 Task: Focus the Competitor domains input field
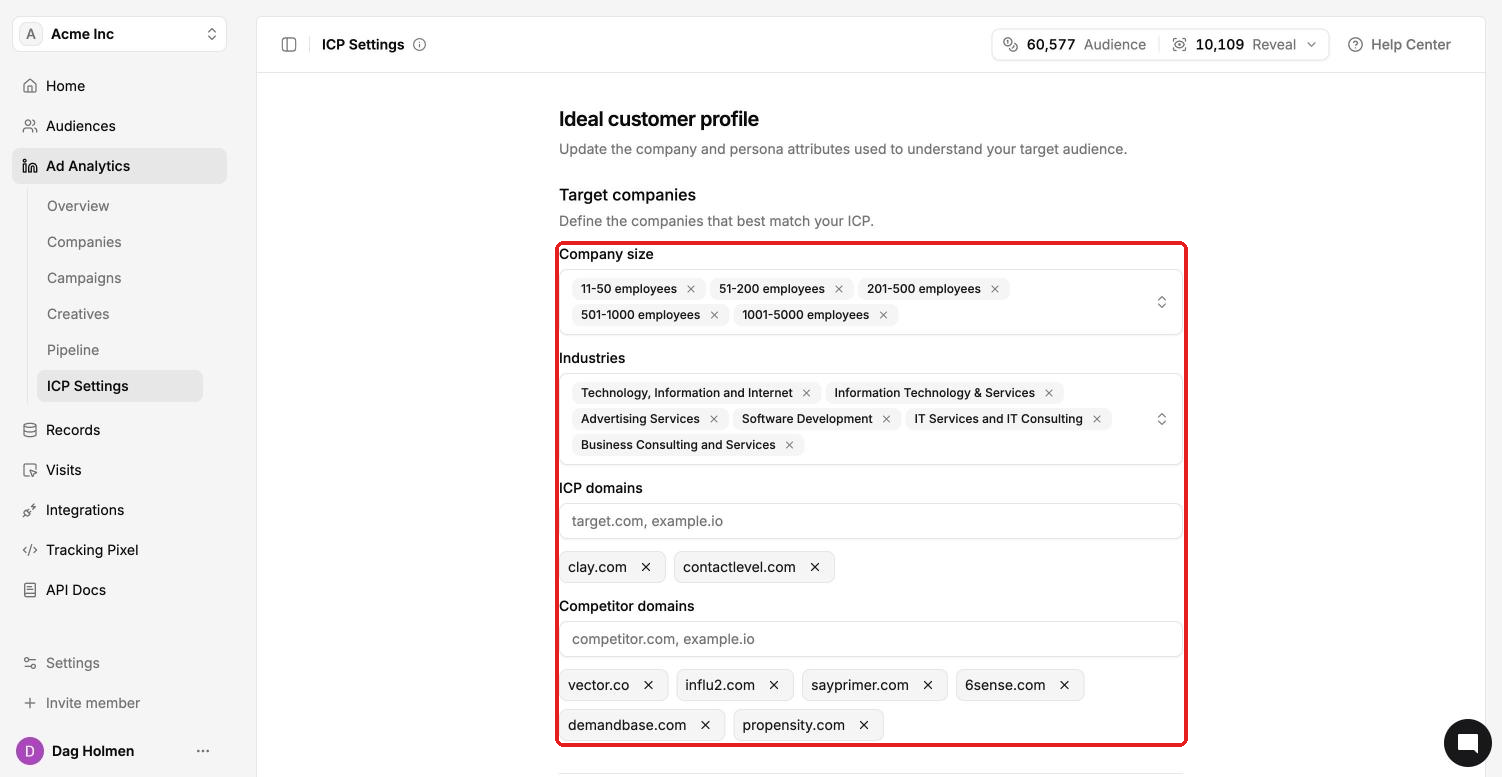tap(871, 639)
